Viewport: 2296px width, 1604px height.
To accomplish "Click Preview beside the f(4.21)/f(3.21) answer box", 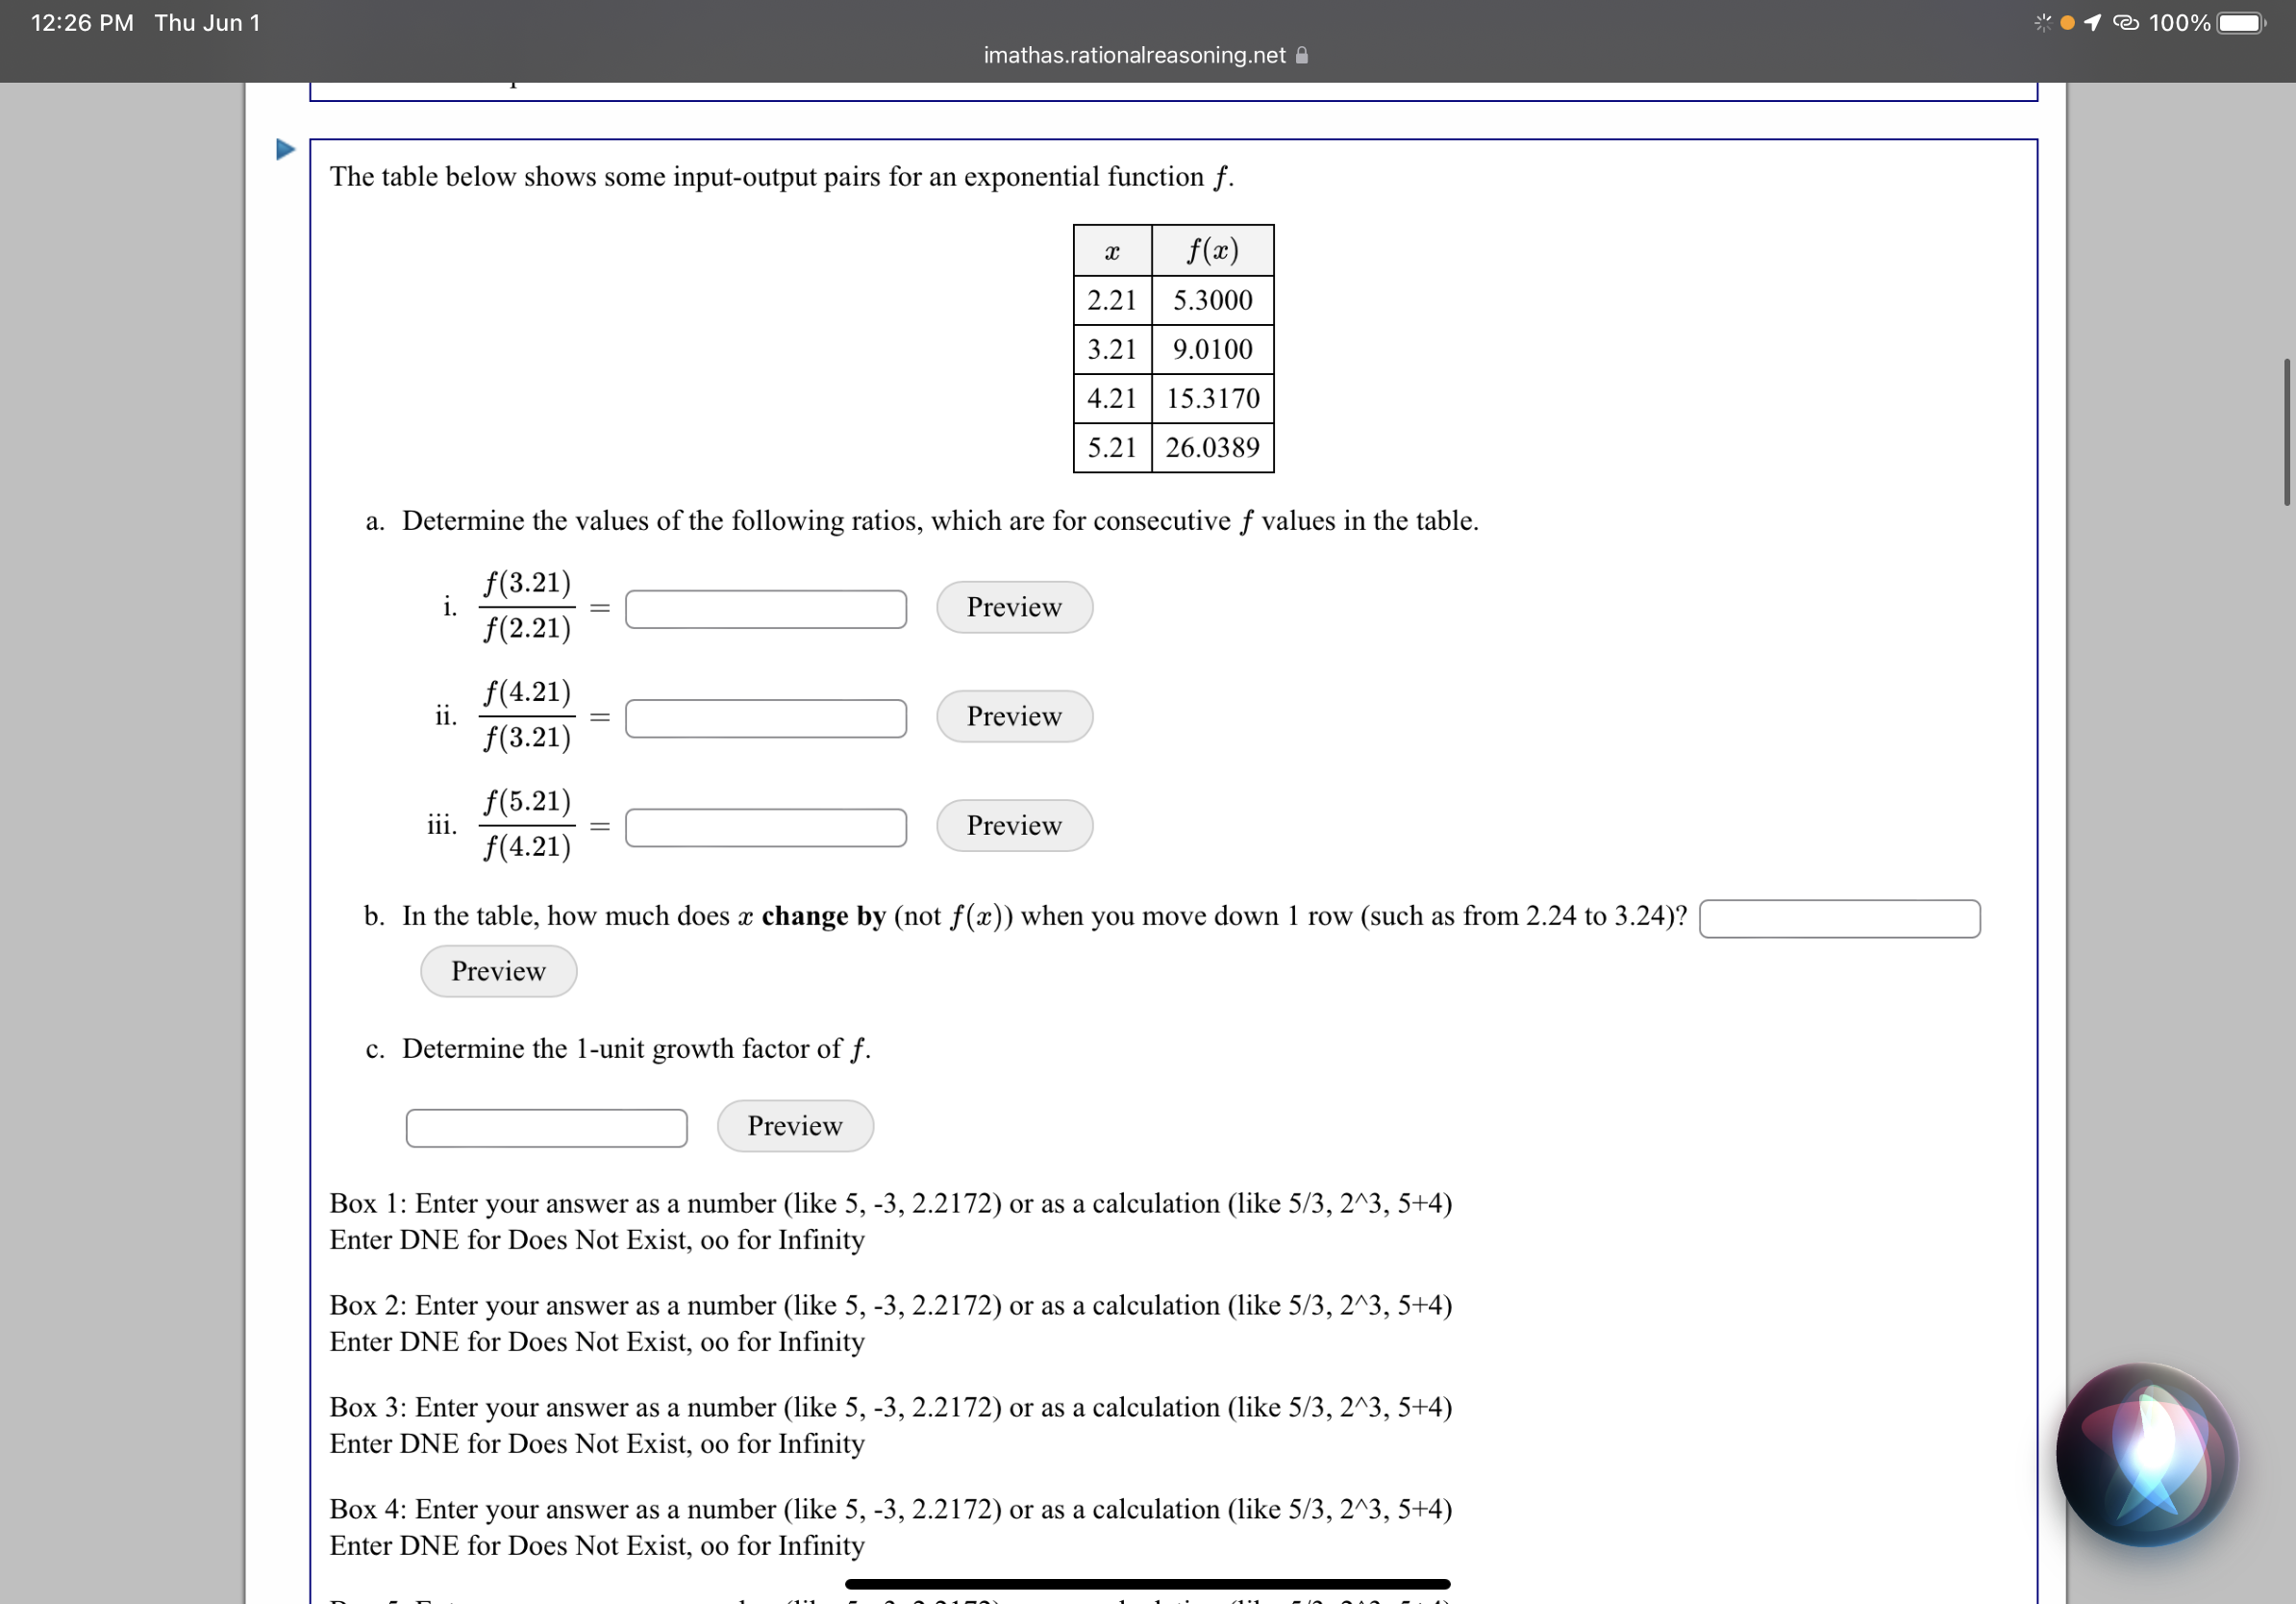I will 1013,716.
